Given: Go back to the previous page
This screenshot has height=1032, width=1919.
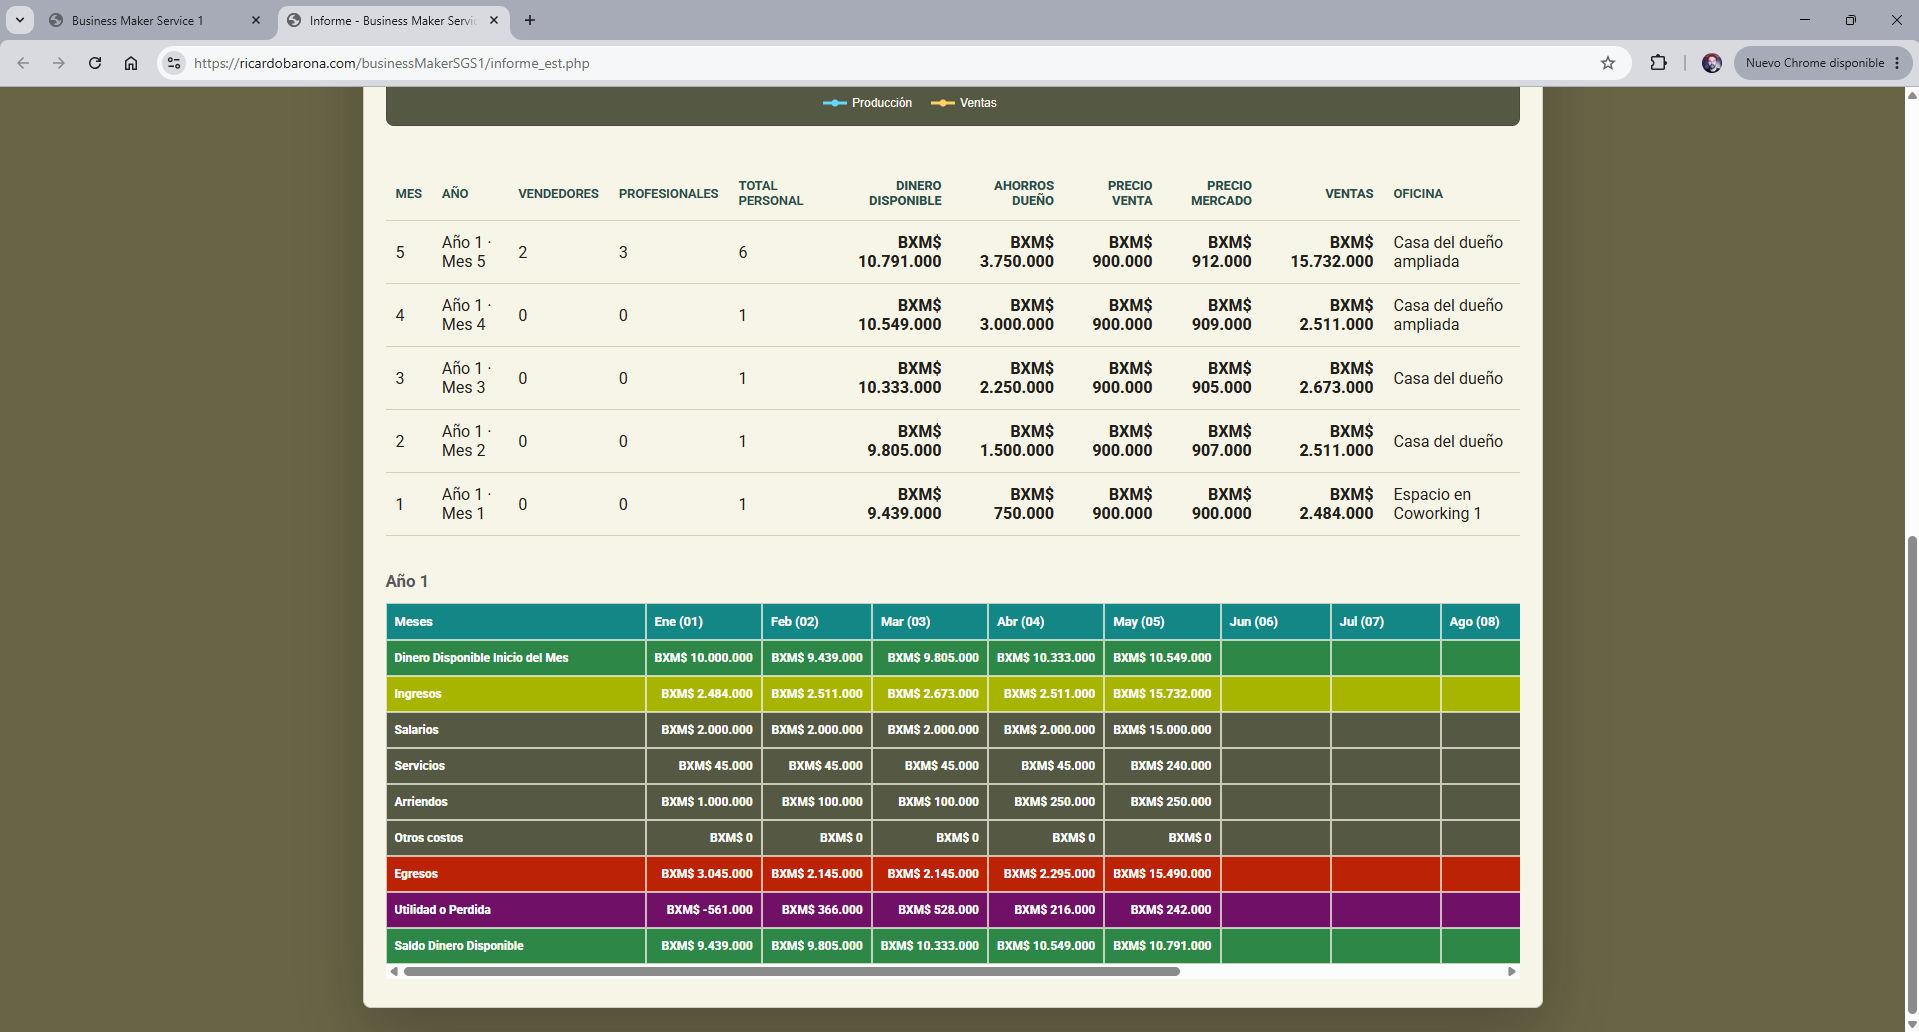Looking at the screenshot, I should click(23, 63).
